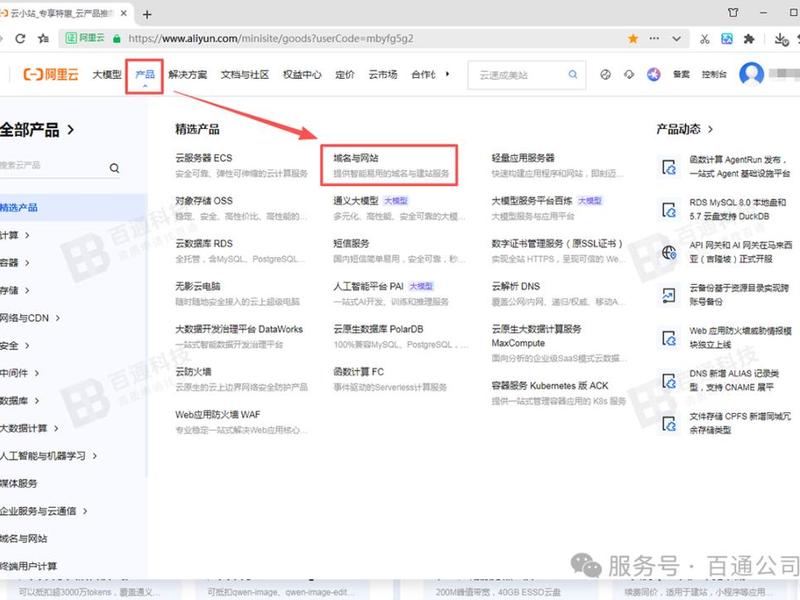Open the 大模型 nav menu
Image resolution: width=800 pixels, height=600 pixels.
click(x=107, y=74)
